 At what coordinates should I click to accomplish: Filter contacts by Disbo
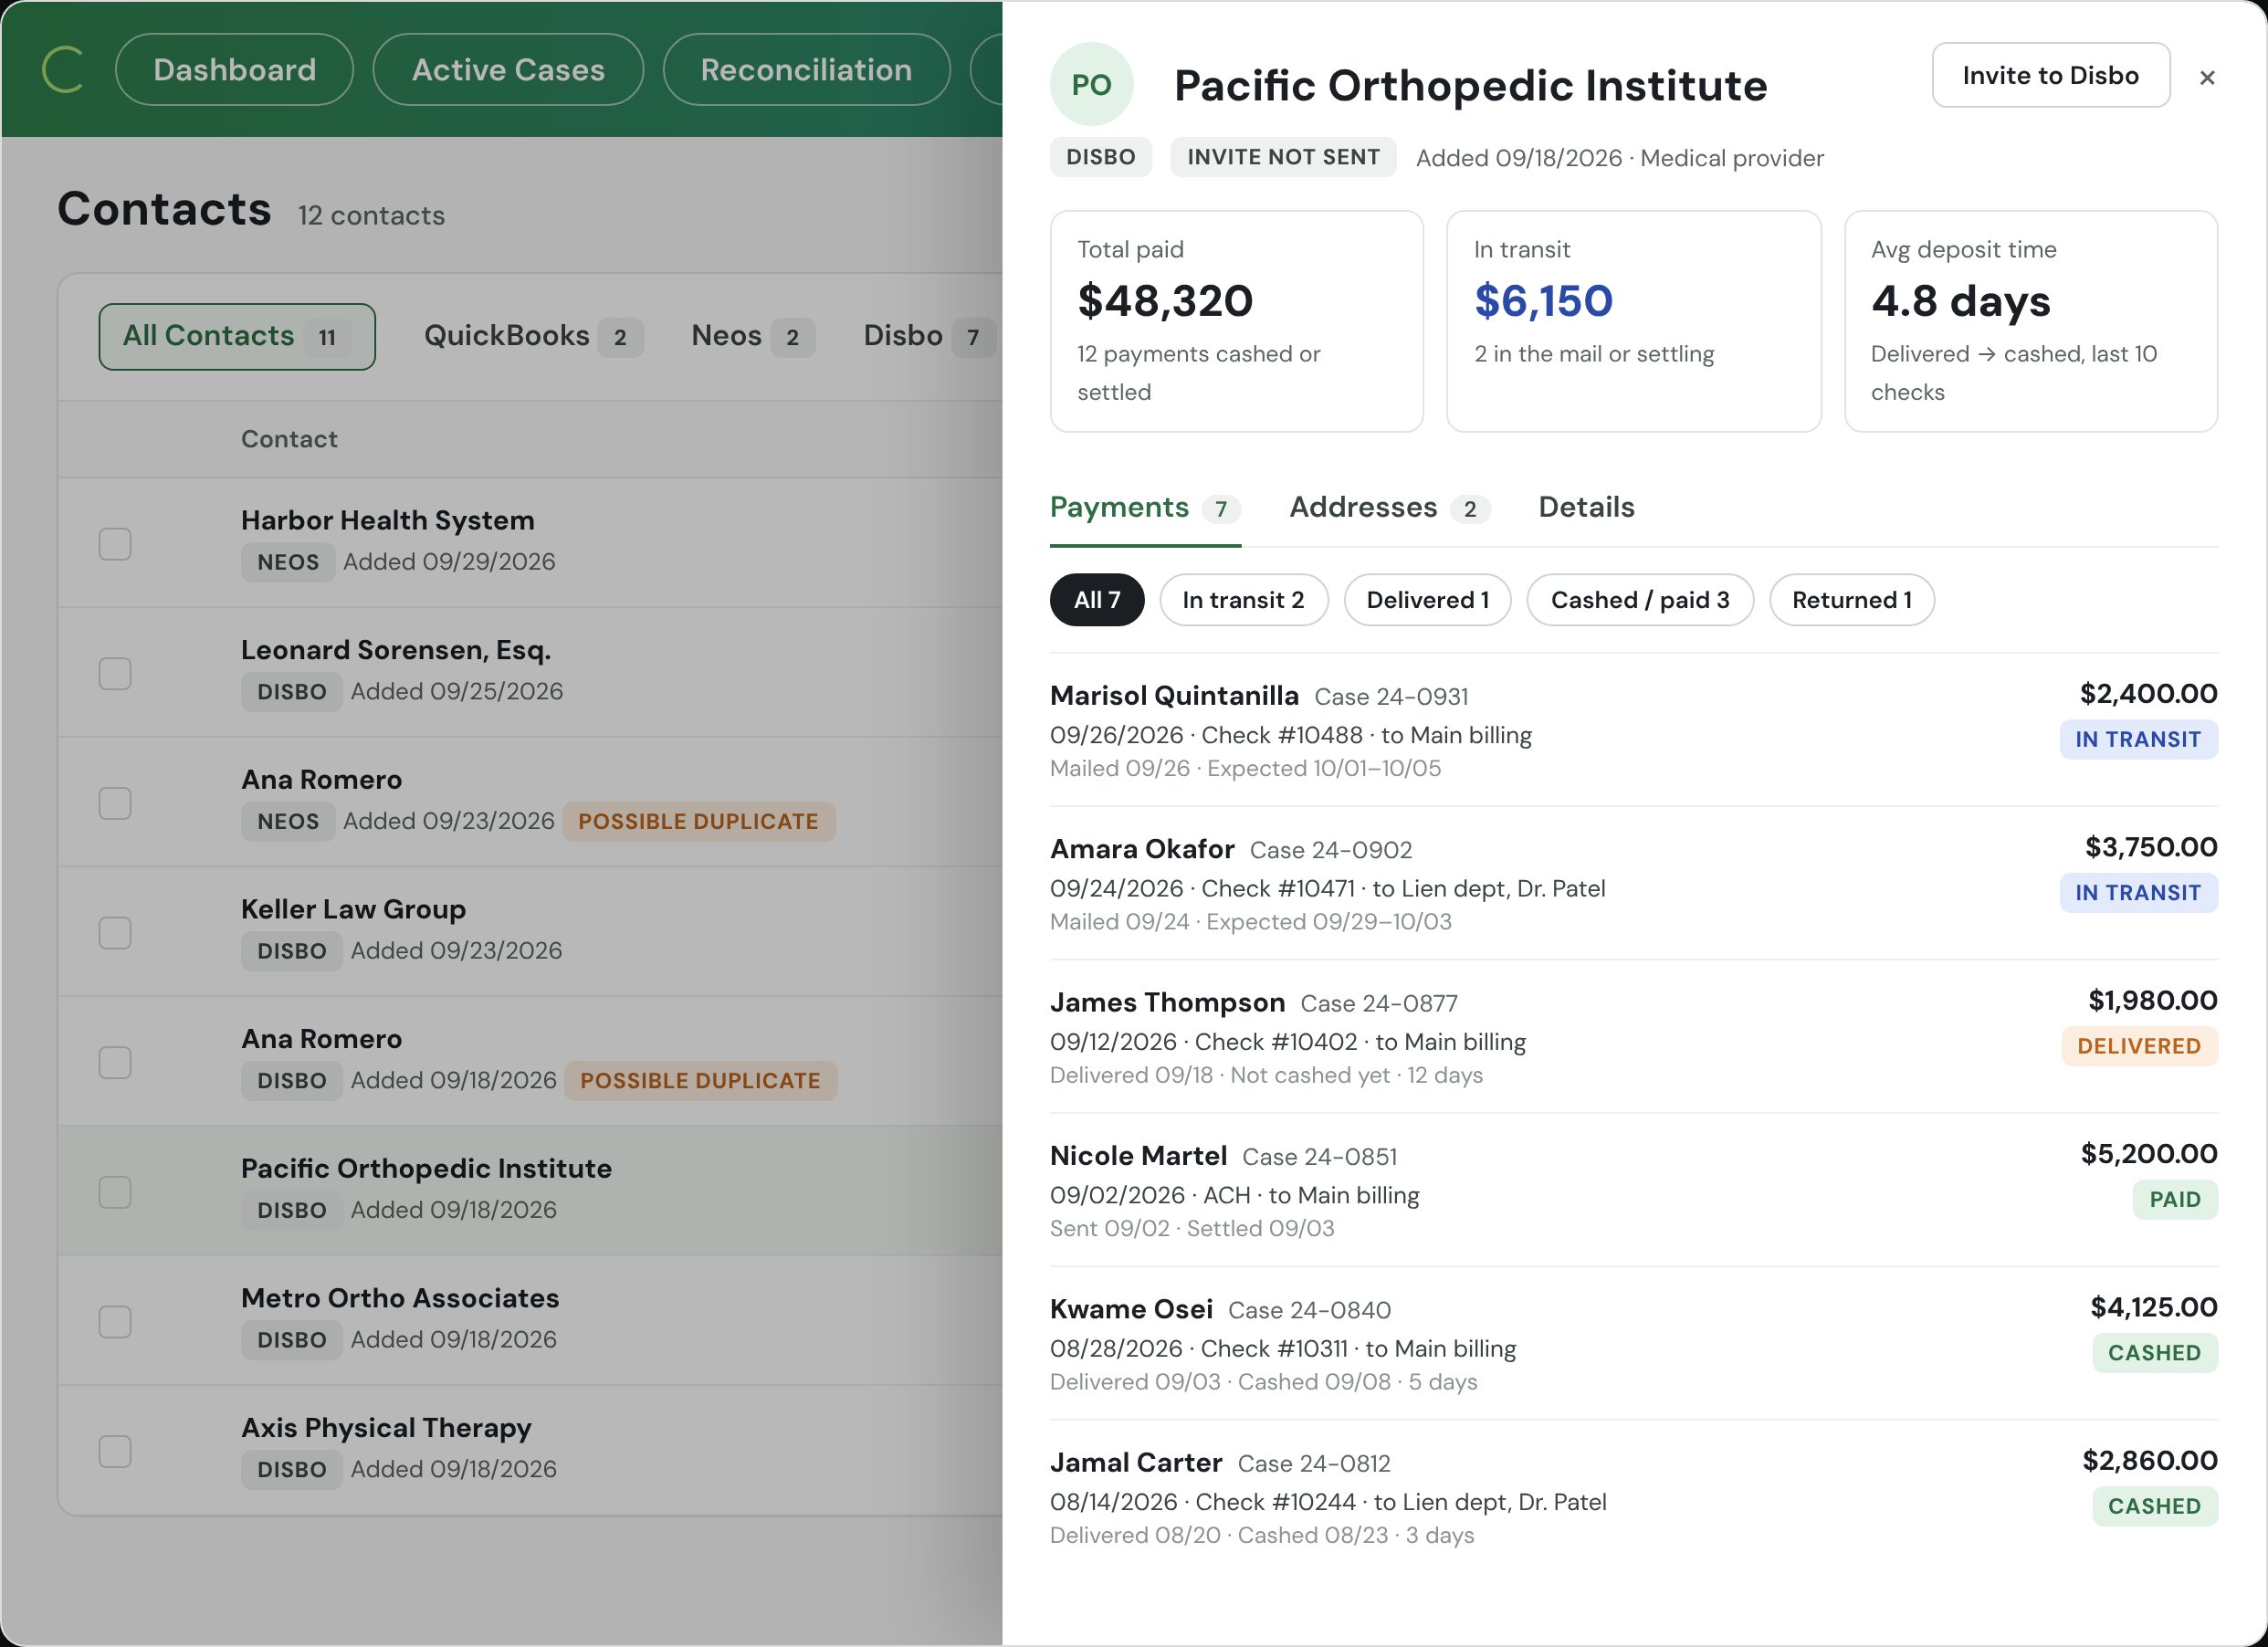pos(929,337)
